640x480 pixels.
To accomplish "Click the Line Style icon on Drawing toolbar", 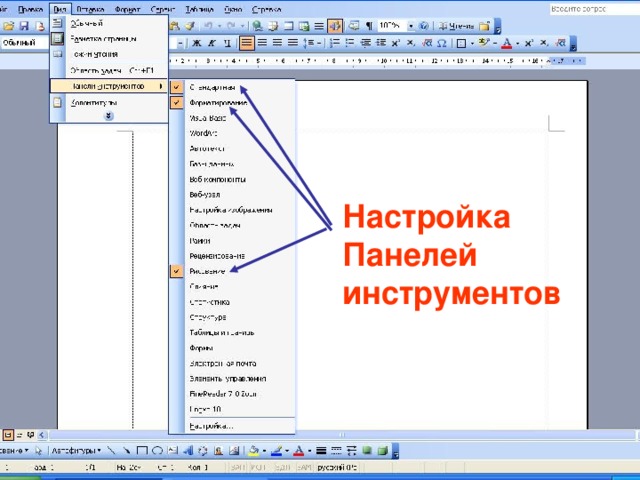I will click(x=321, y=451).
